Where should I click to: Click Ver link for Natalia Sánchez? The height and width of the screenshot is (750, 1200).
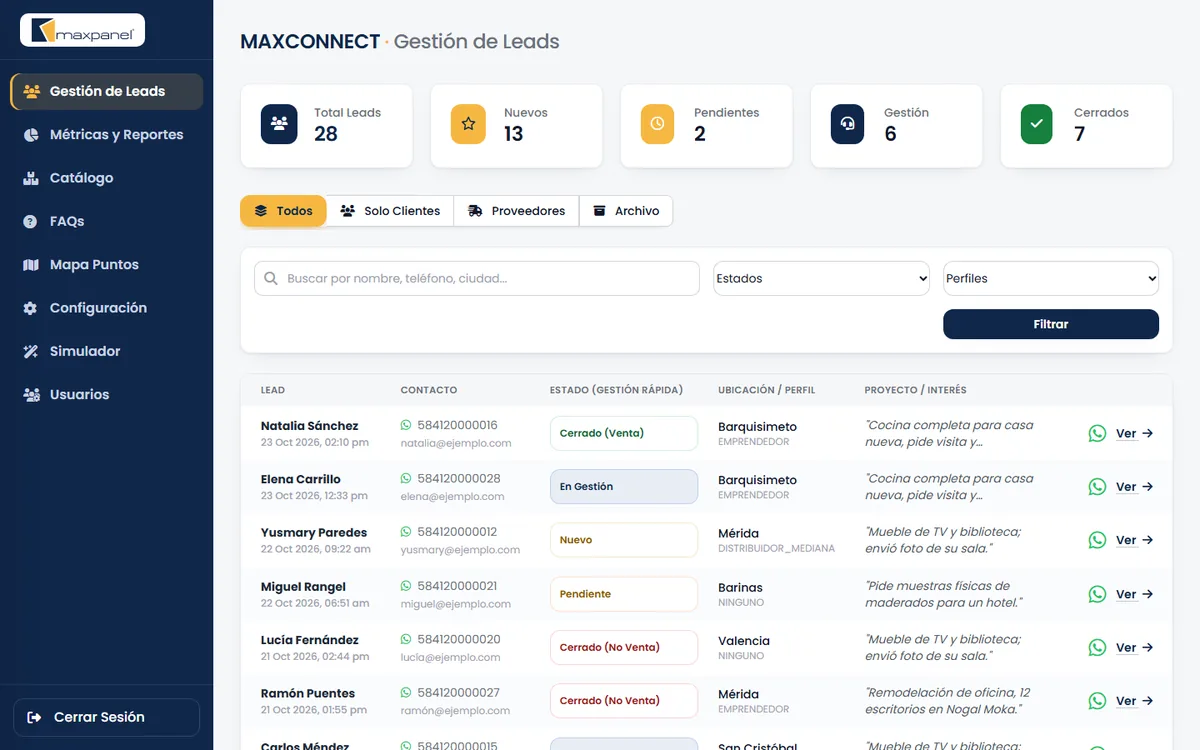tap(1135, 434)
